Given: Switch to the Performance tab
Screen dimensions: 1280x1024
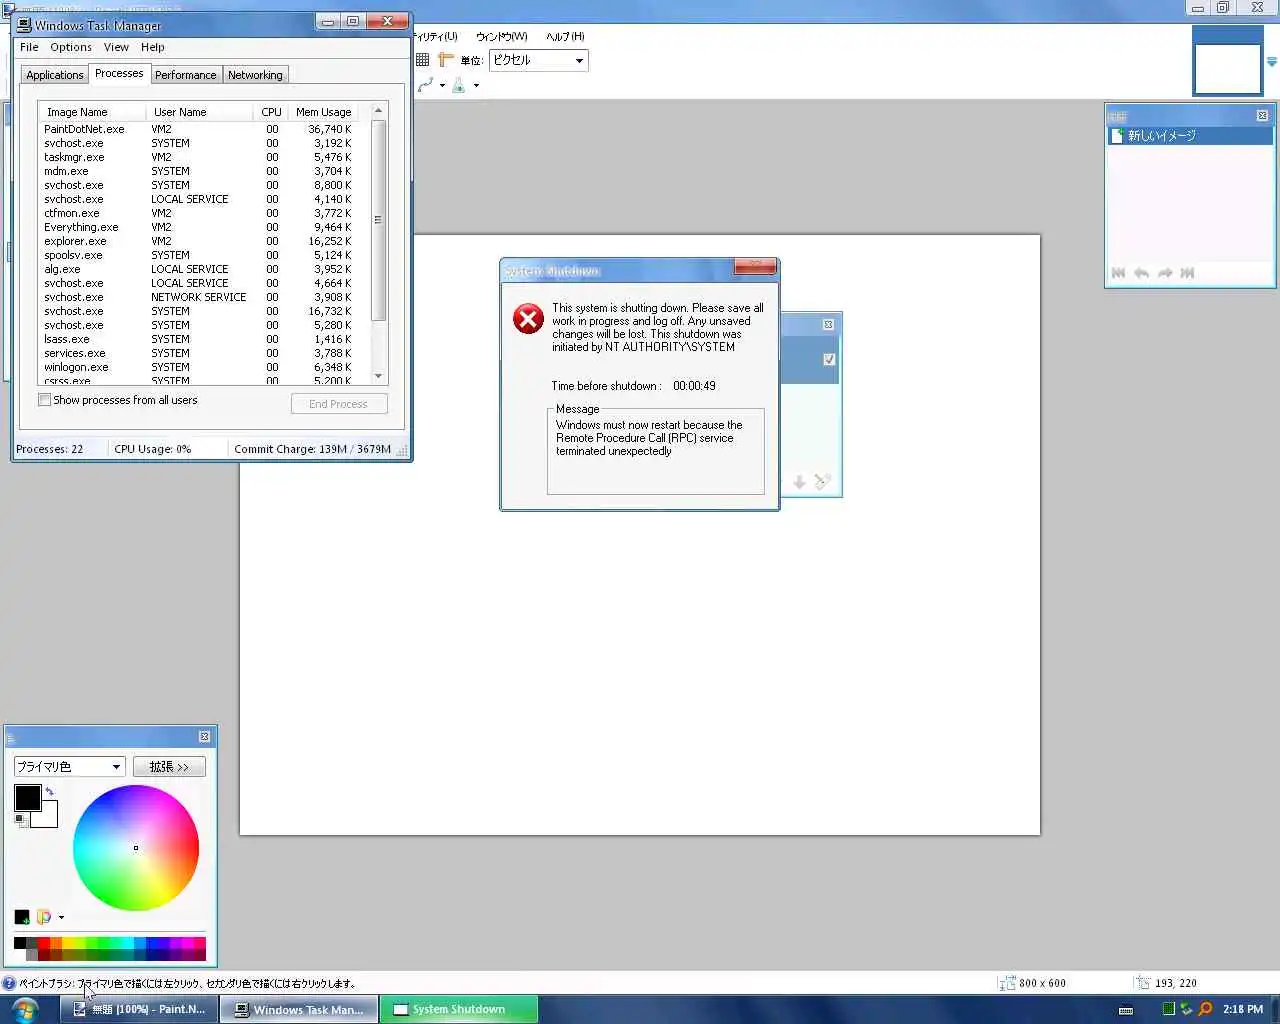Looking at the screenshot, I should [x=185, y=75].
